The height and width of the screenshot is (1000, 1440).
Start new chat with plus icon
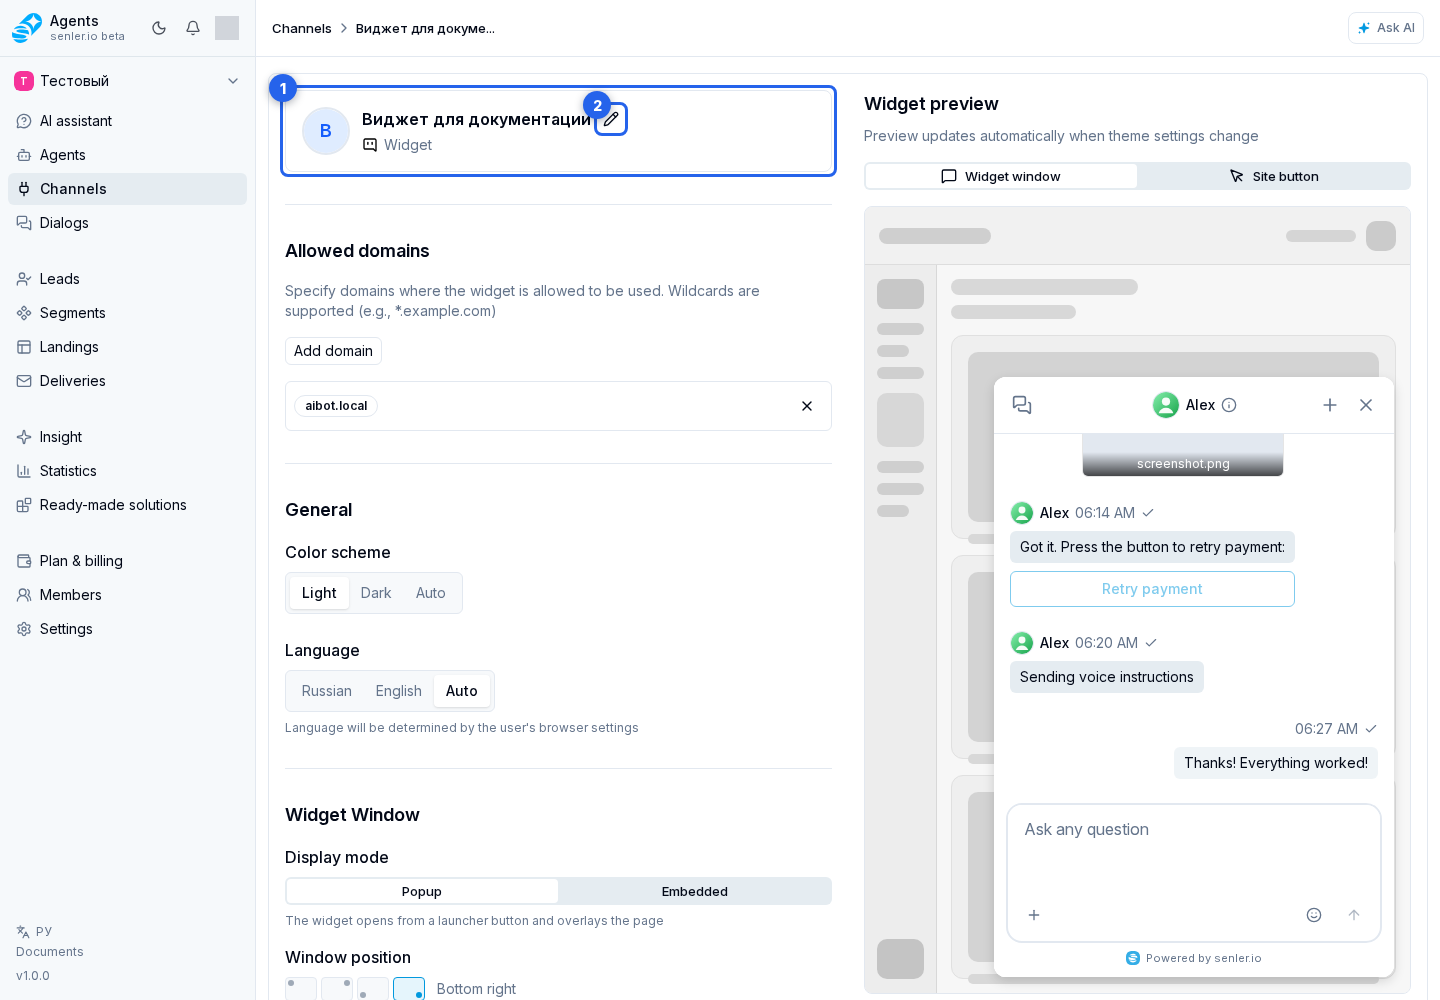(x=1330, y=405)
